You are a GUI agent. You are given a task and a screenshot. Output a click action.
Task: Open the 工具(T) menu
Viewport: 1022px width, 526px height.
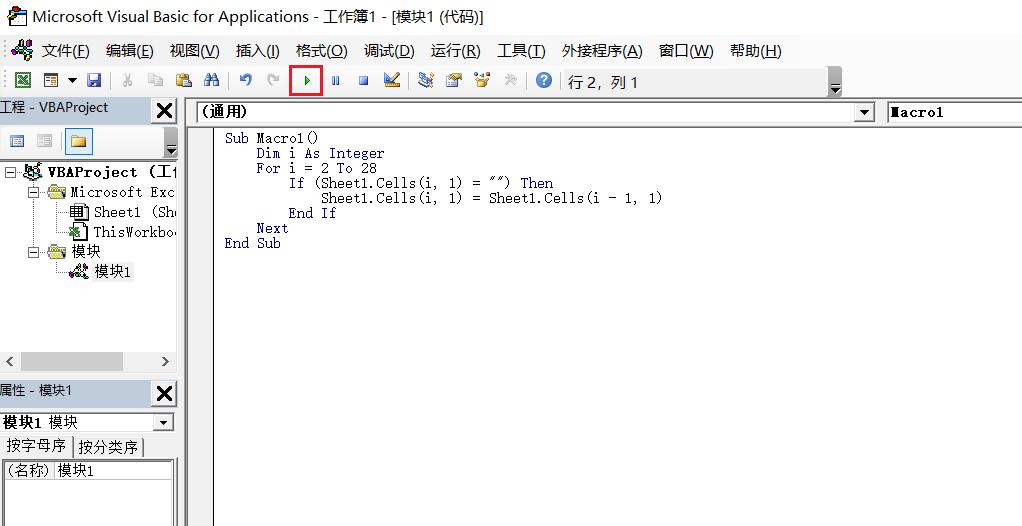[x=521, y=51]
